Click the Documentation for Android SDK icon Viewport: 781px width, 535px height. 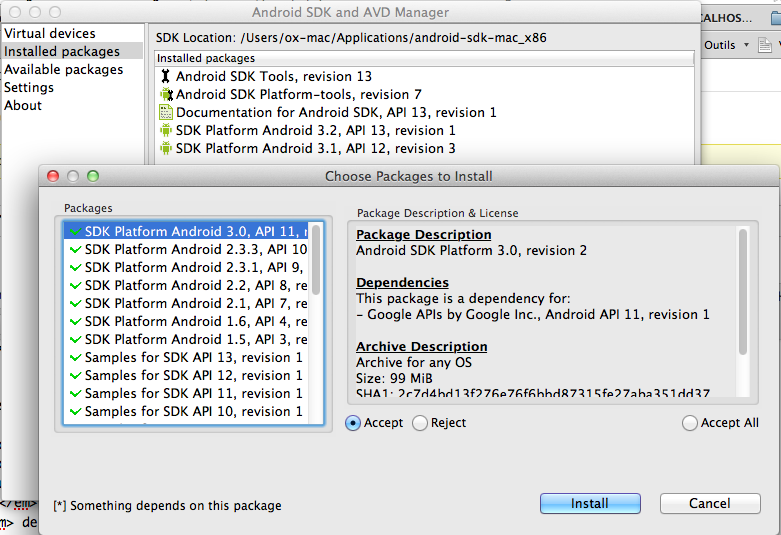(x=166, y=112)
